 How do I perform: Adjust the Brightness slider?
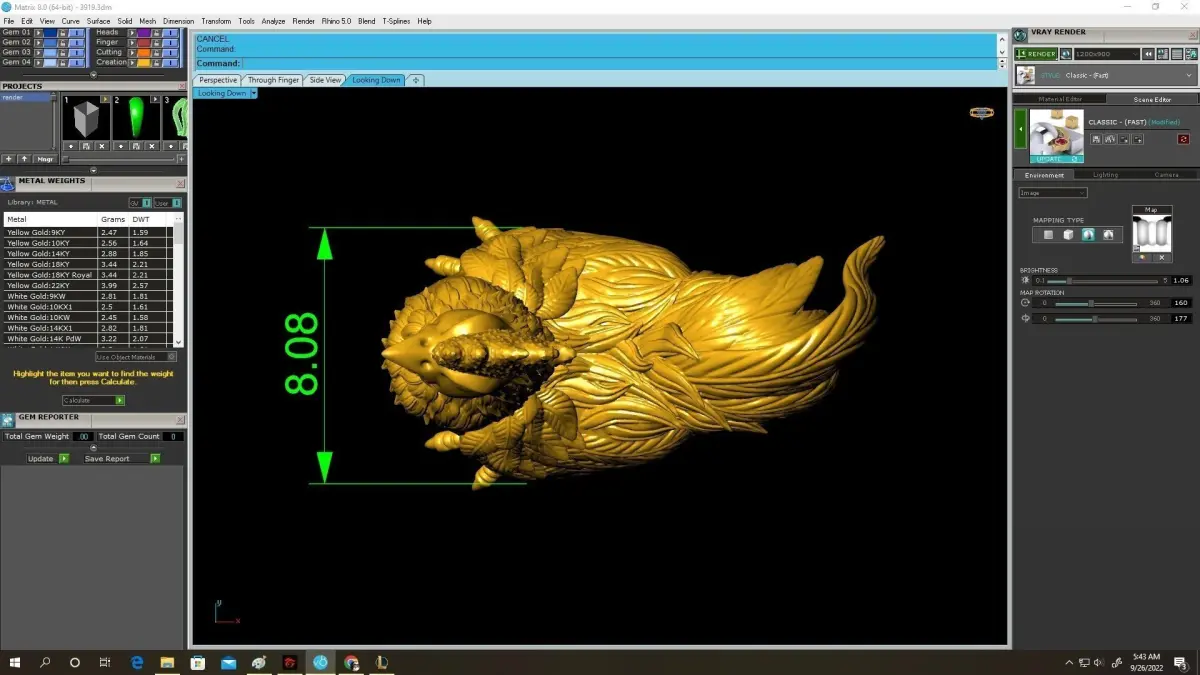tap(1102, 281)
